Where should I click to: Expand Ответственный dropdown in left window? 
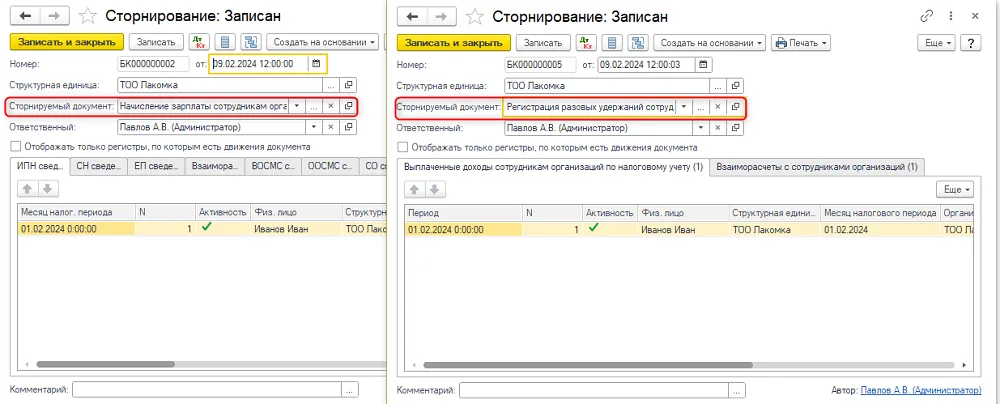point(313,127)
